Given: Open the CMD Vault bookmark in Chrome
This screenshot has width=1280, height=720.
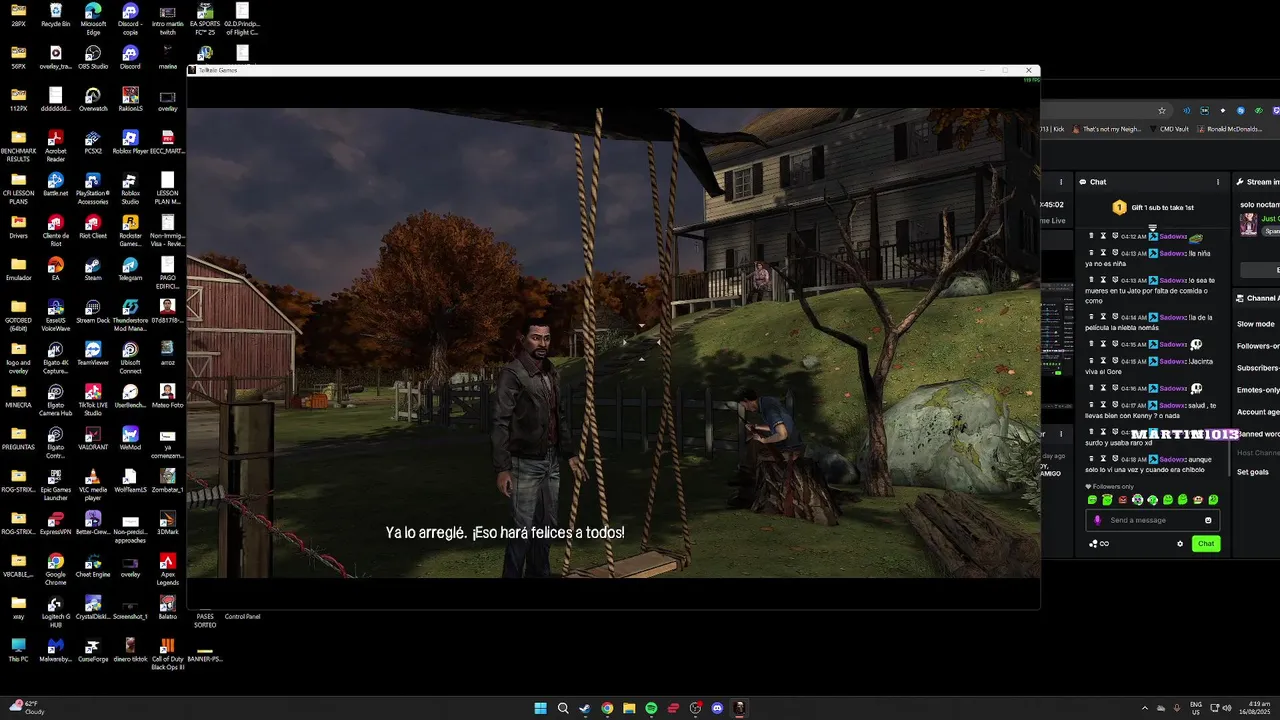Looking at the screenshot, I should pos(1169,129).
